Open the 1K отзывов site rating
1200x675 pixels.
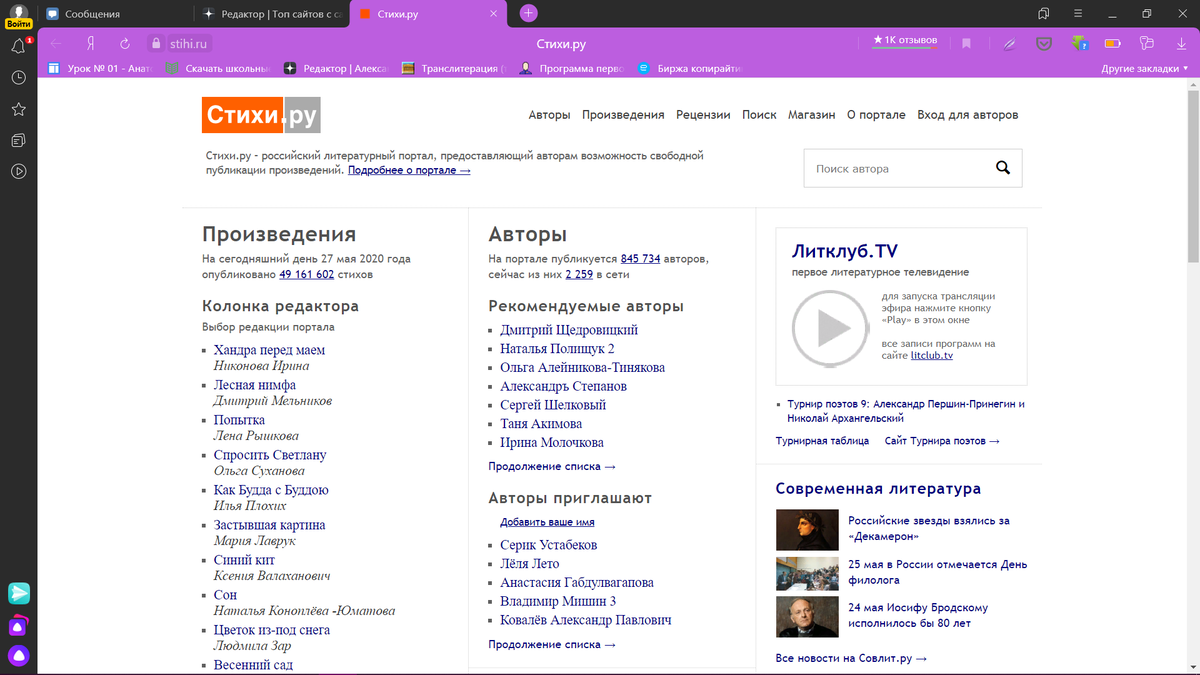[905, 41]
